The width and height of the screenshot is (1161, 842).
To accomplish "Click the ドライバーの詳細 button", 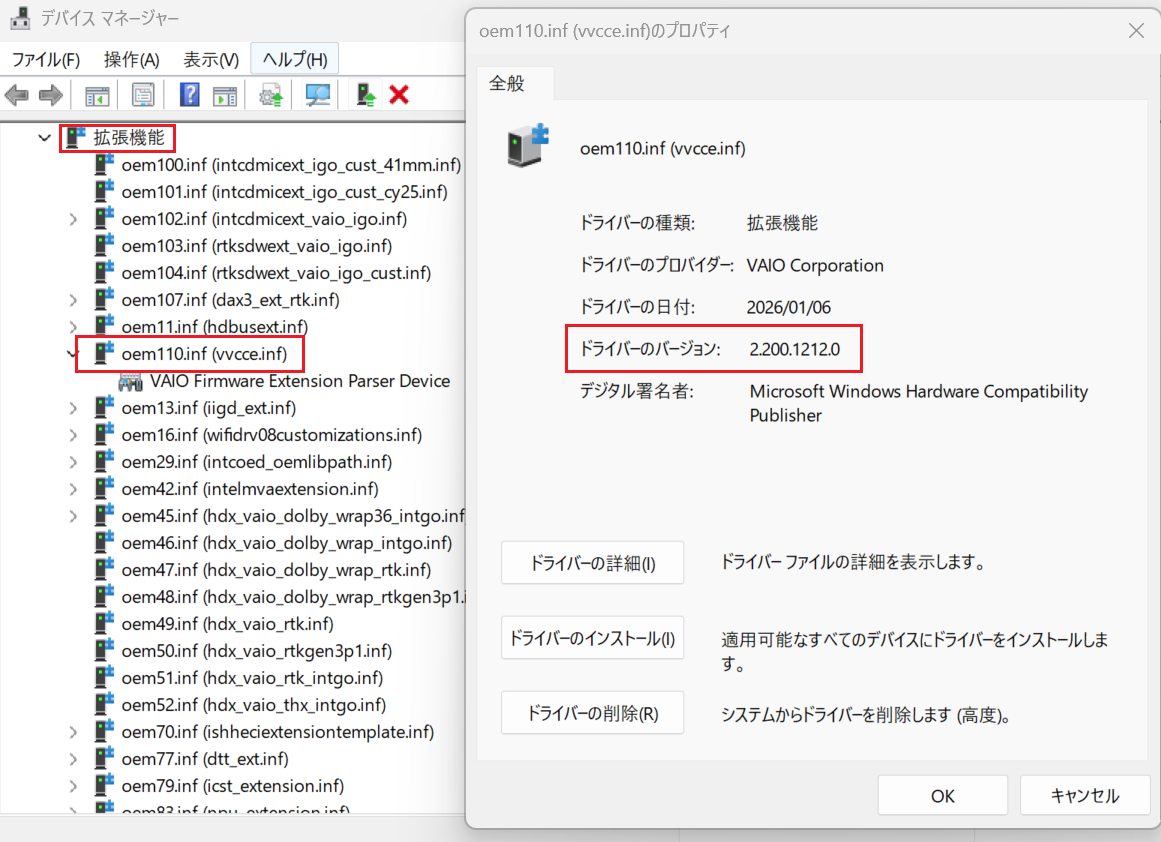I will 592,563.
